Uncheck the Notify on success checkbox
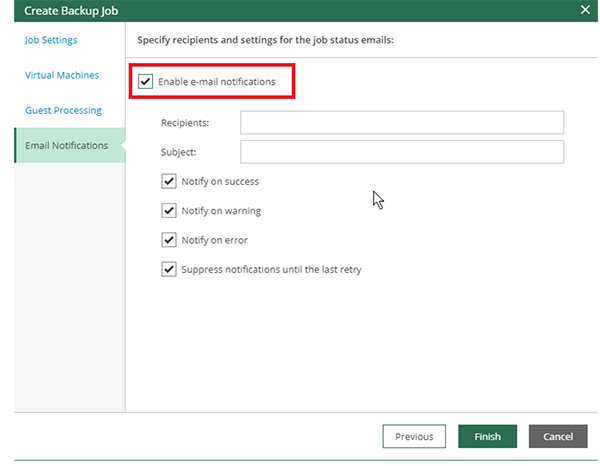This screenshot has width=600, height=466. pyautogui.click(x=169, y=181)
